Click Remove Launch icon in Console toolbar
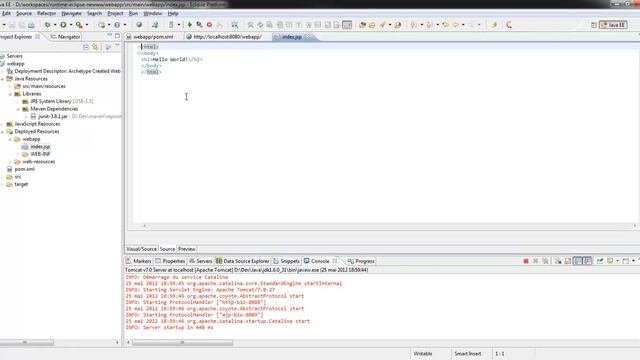Screen dimensions: 640x360 click(x=536, y=261)
